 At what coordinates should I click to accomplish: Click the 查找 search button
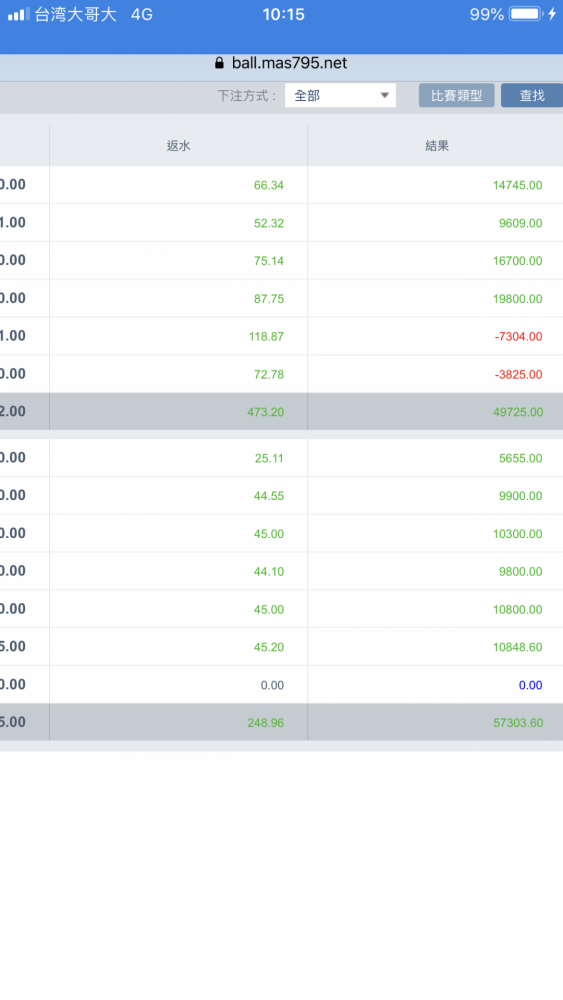click(x=532, y=96)
